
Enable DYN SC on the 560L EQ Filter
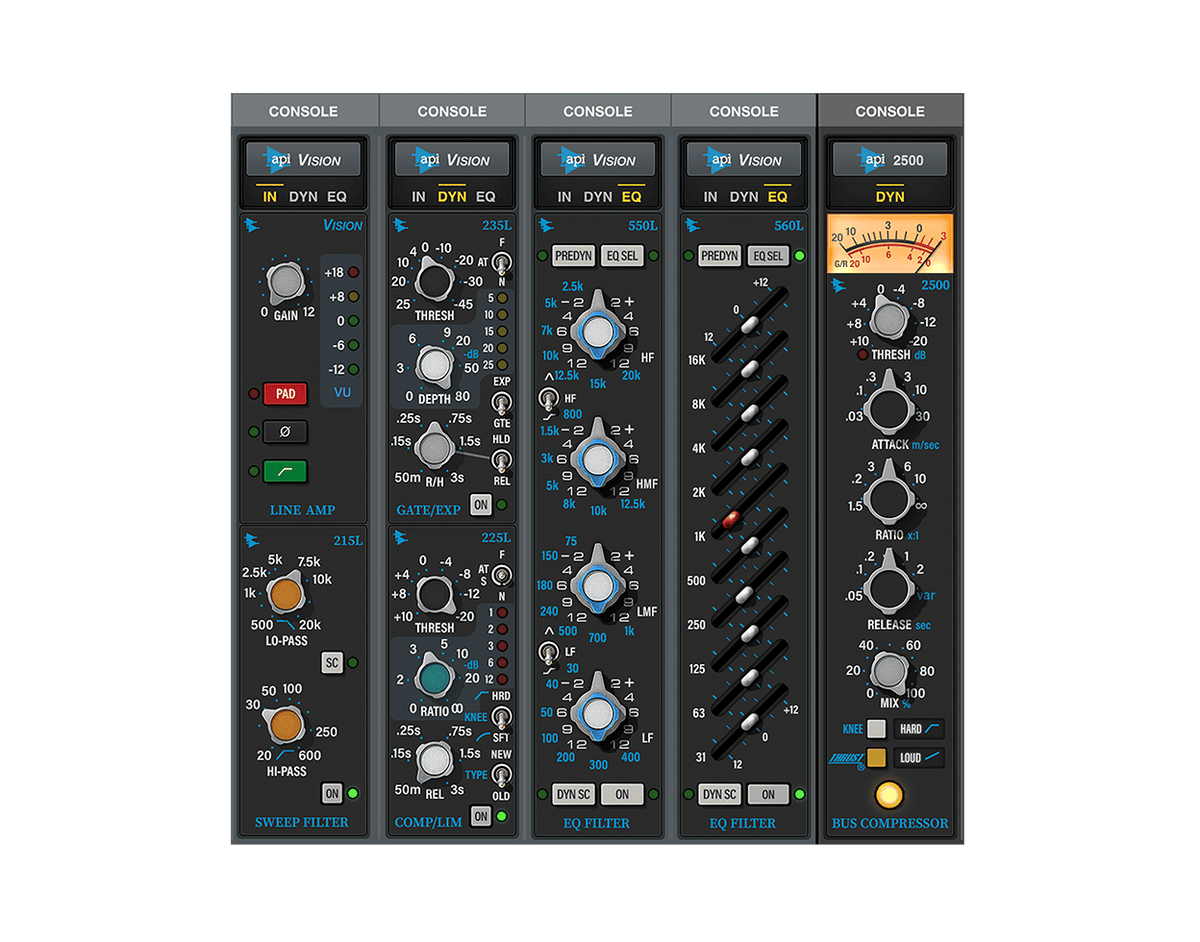click(717, 793)
